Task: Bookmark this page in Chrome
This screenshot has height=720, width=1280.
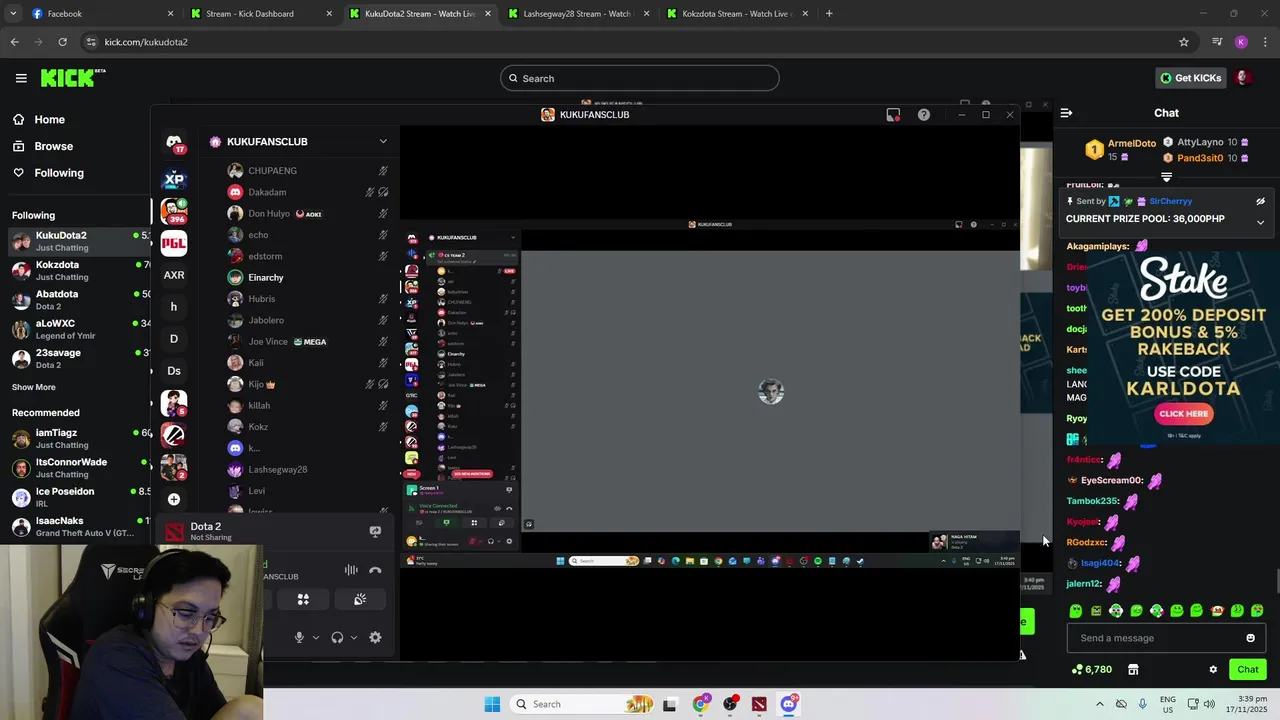Action: (1184, 42)
